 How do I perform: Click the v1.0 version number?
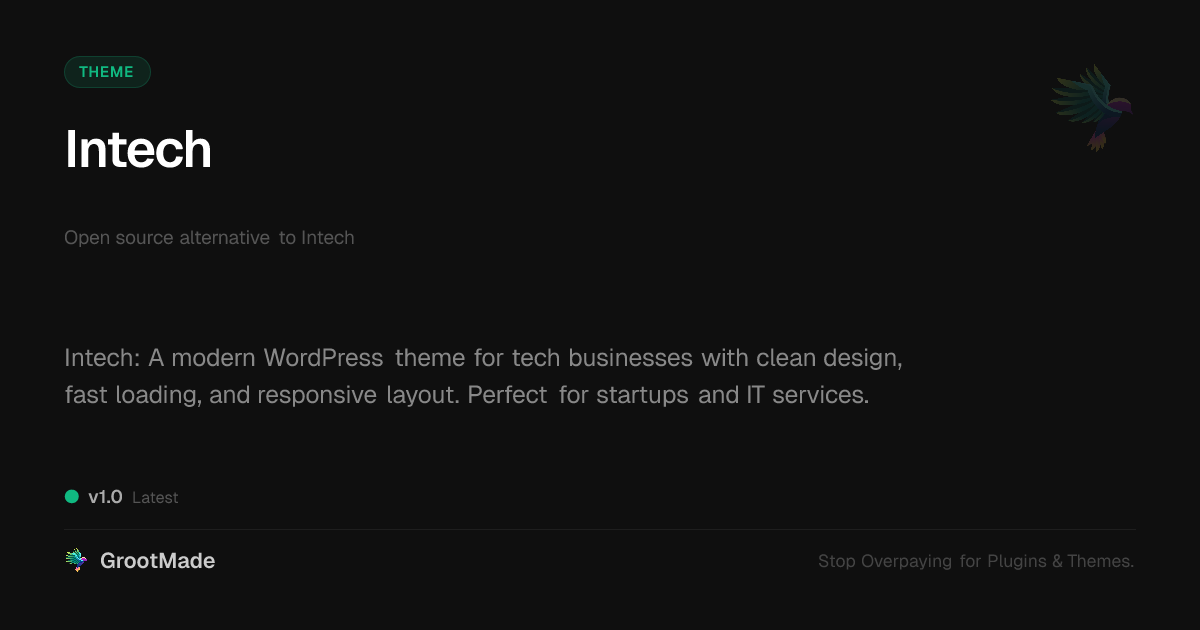pos(105,497)
